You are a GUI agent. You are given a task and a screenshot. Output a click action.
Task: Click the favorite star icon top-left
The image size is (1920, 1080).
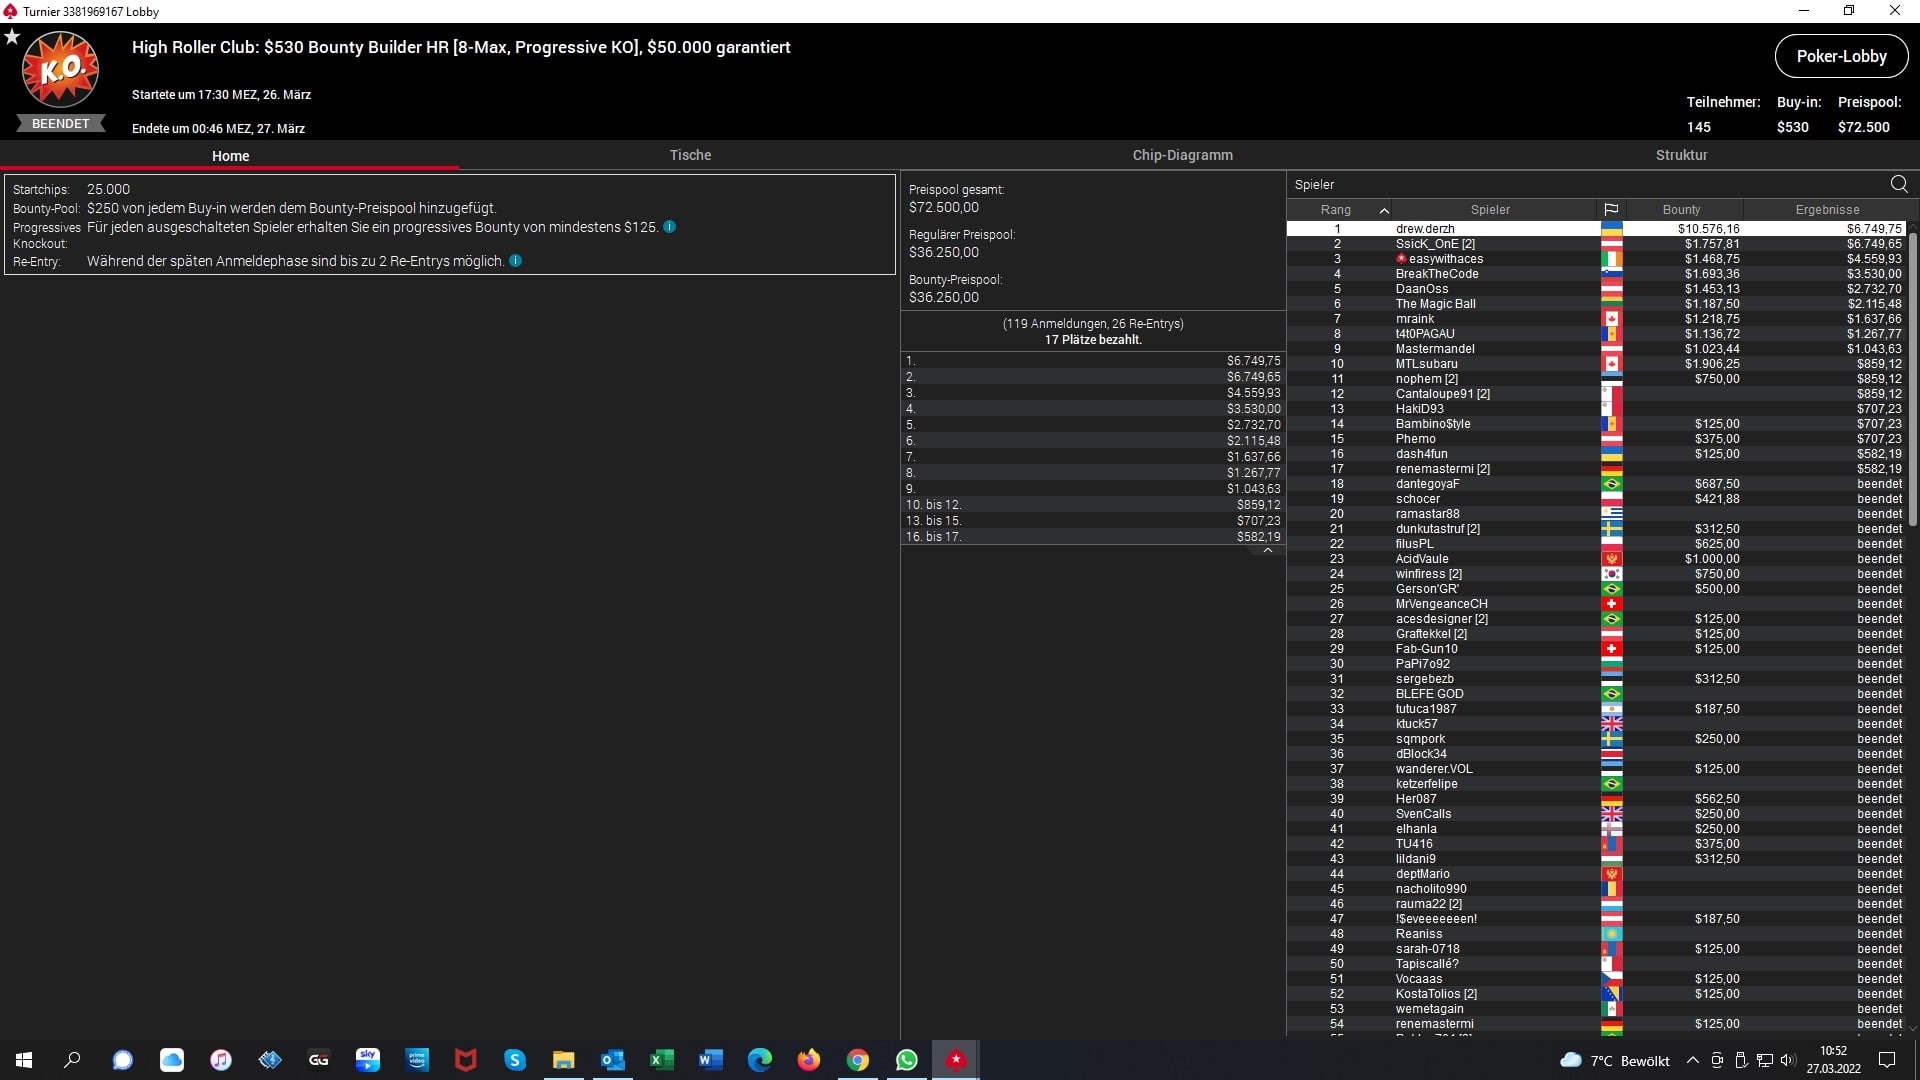click(x=12, y=37)
